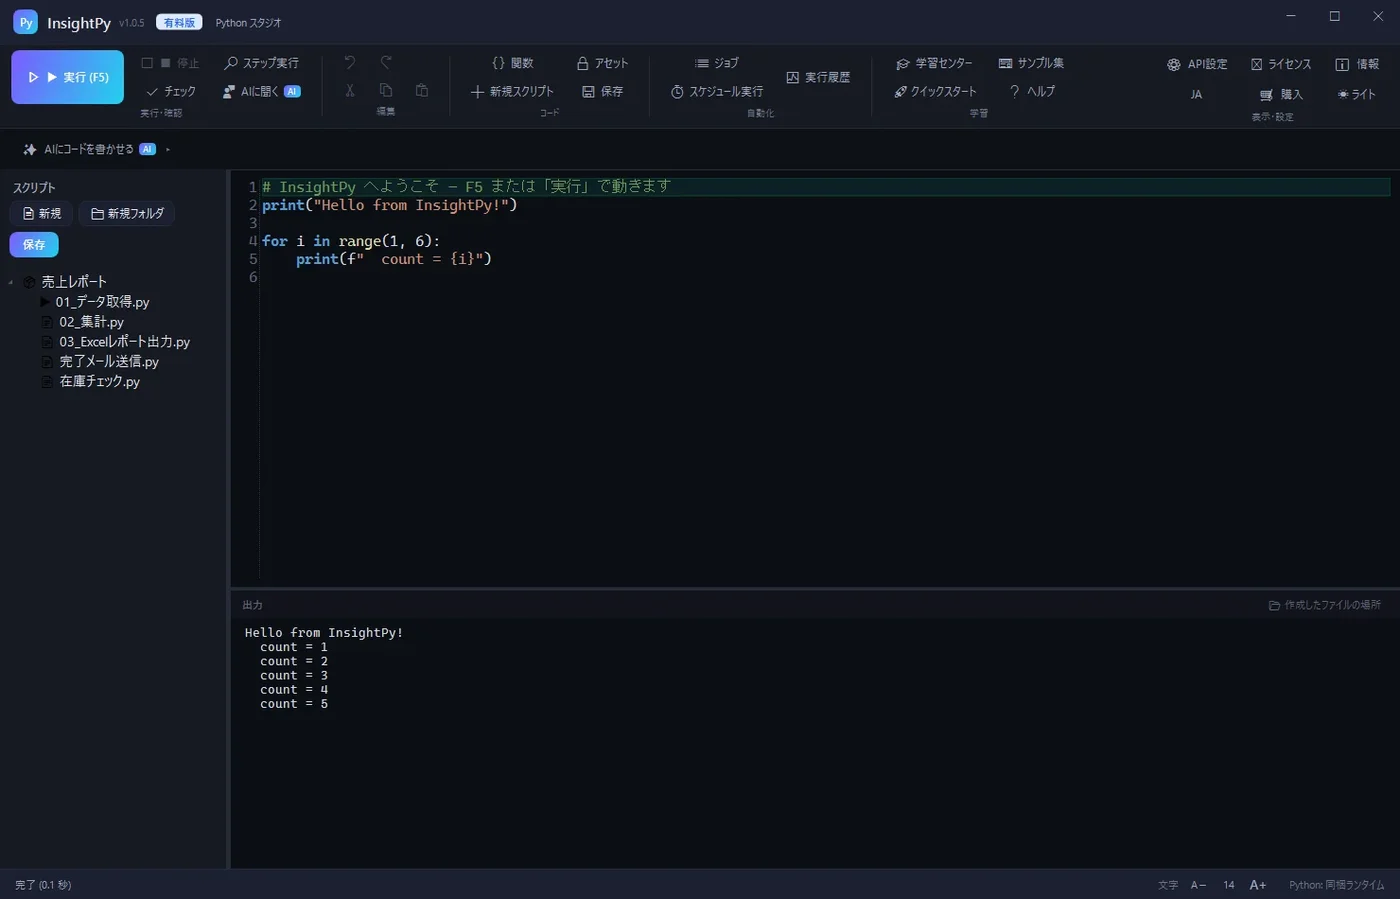Open the 関数 functions tool
The width and height of the screenshot is (1400, 899).
pyautogui.click(x=513, y=63)
